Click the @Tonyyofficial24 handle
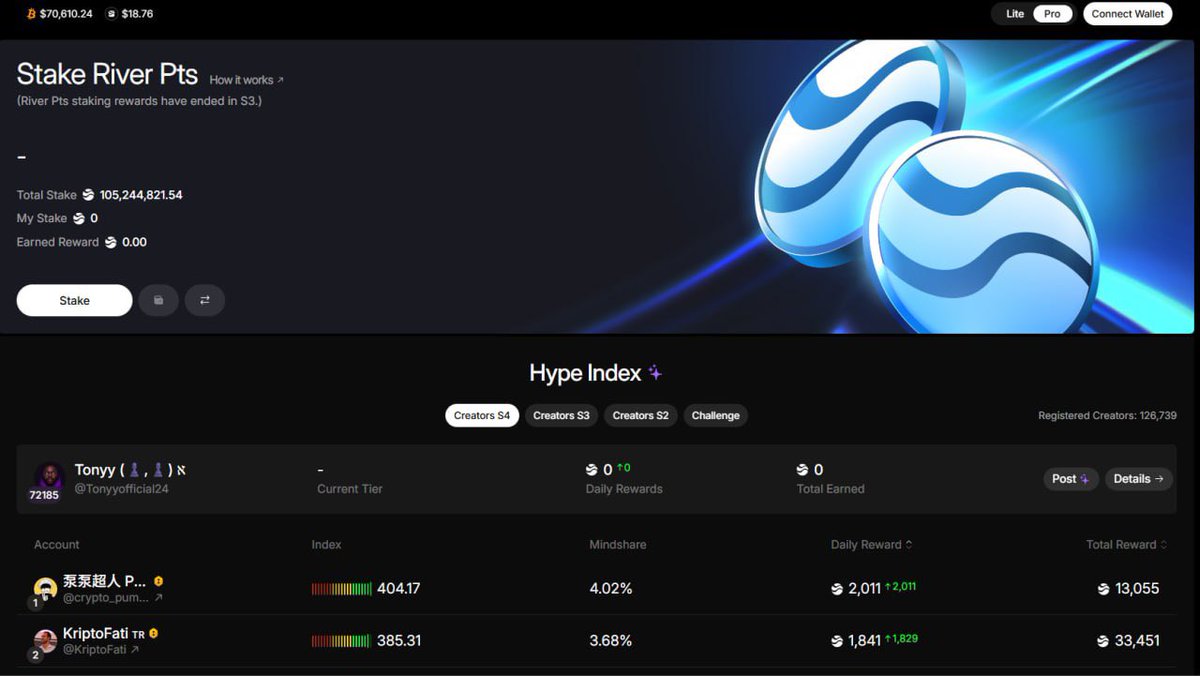 (122, 489)
